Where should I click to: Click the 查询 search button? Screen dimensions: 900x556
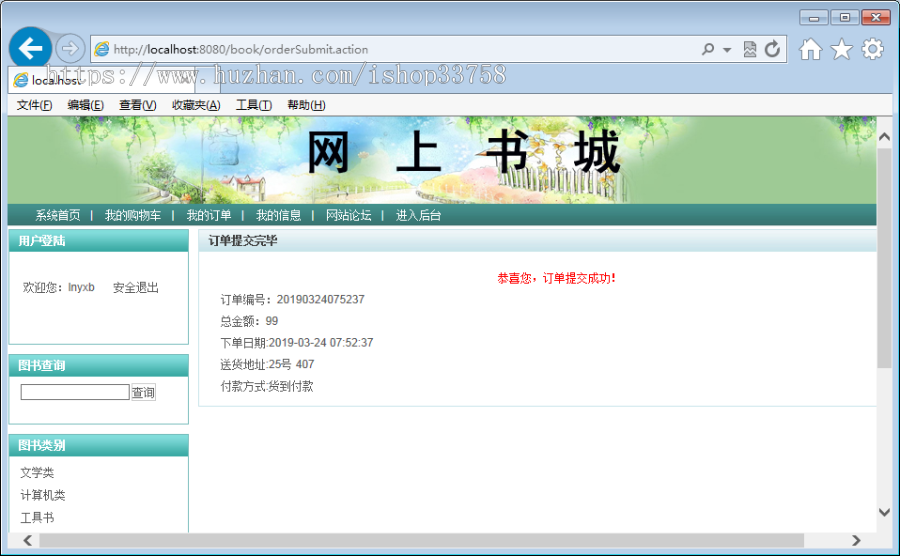coord(143,392)
